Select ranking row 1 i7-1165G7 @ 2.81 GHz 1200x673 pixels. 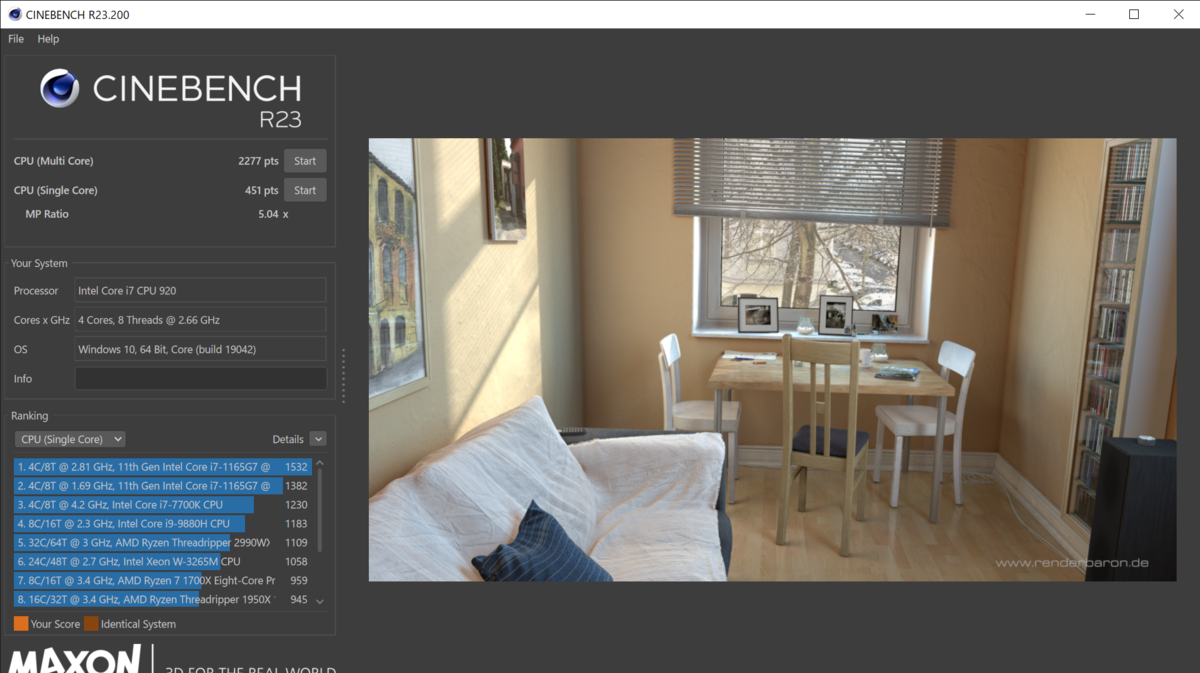163,467
